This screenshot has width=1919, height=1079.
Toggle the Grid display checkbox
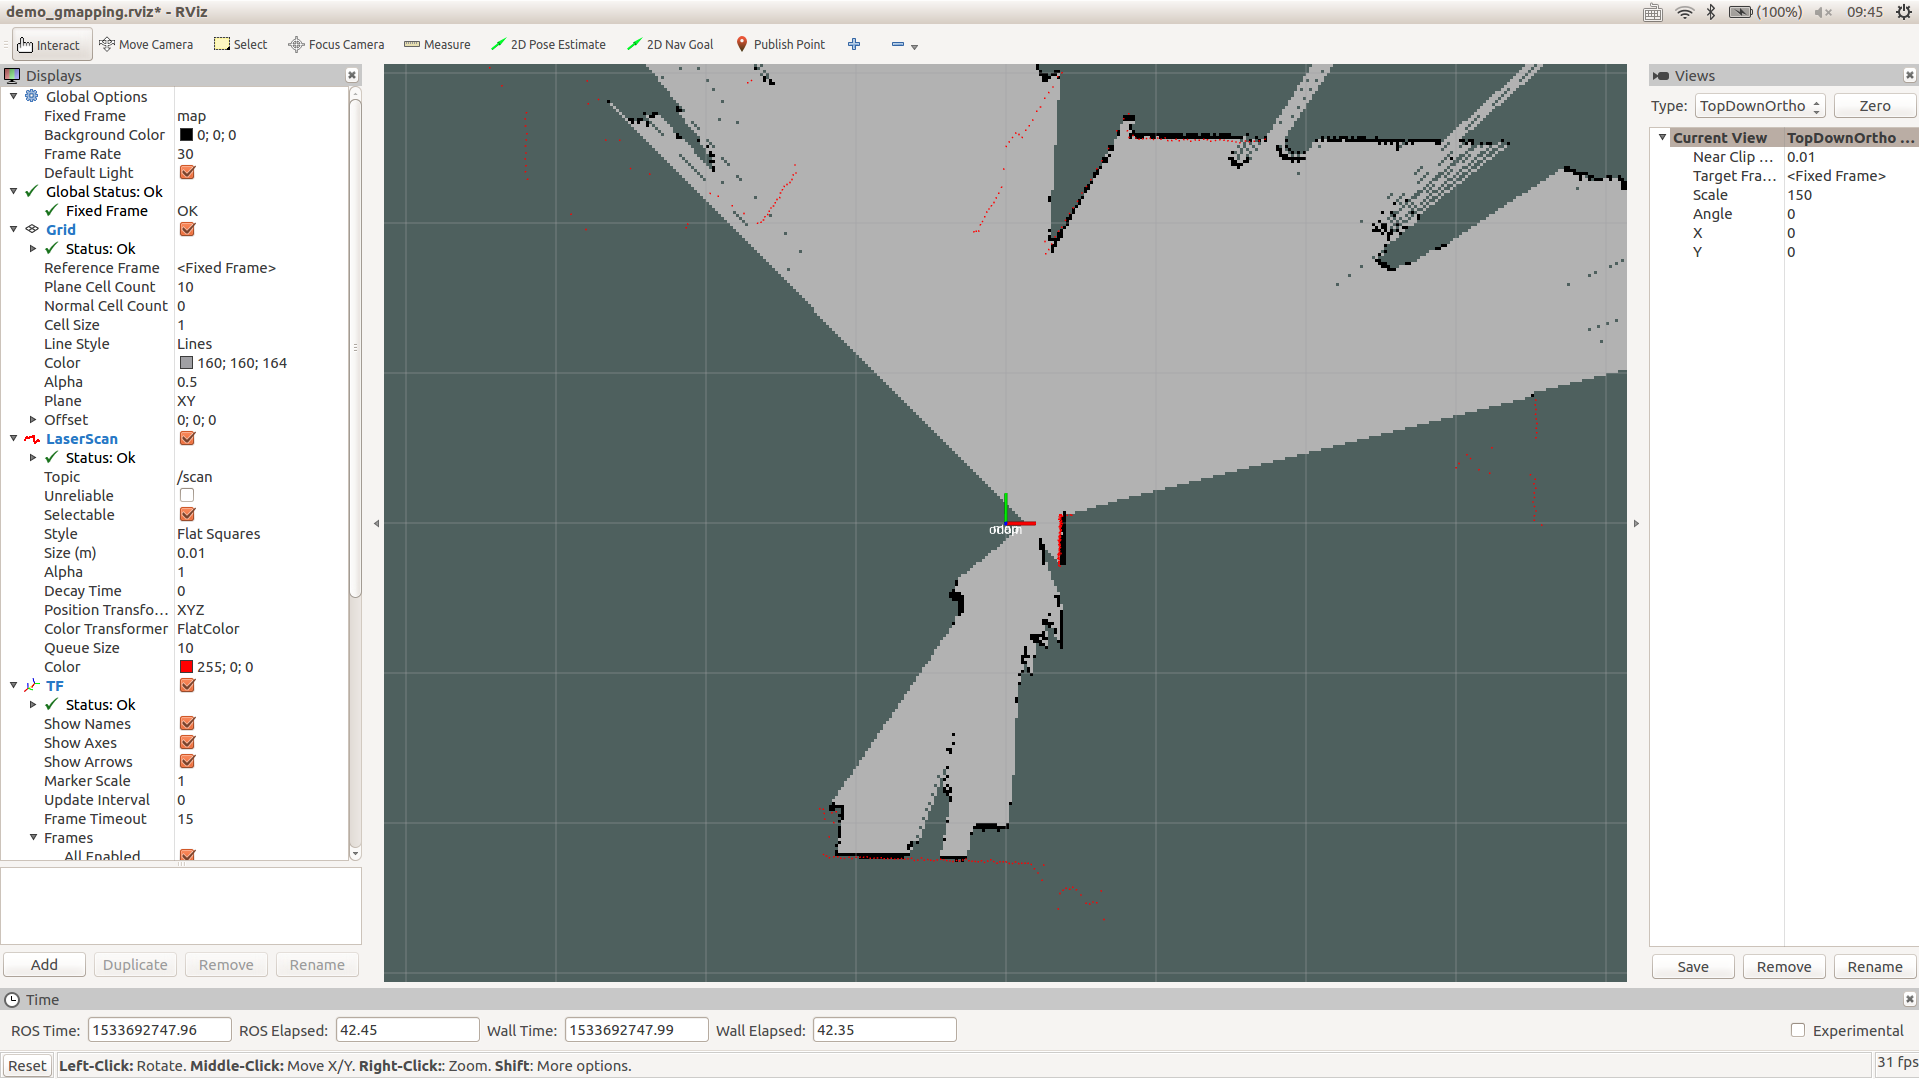click(187, 229)
